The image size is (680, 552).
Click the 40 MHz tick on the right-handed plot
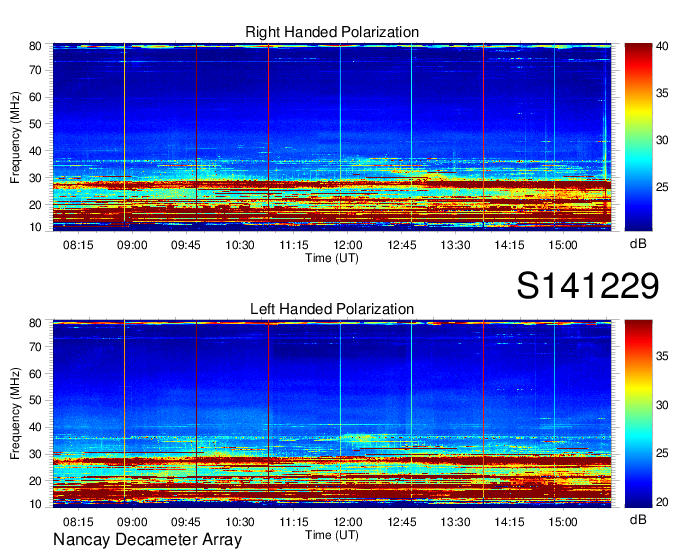pyautogui.click(x=35, y=151)
